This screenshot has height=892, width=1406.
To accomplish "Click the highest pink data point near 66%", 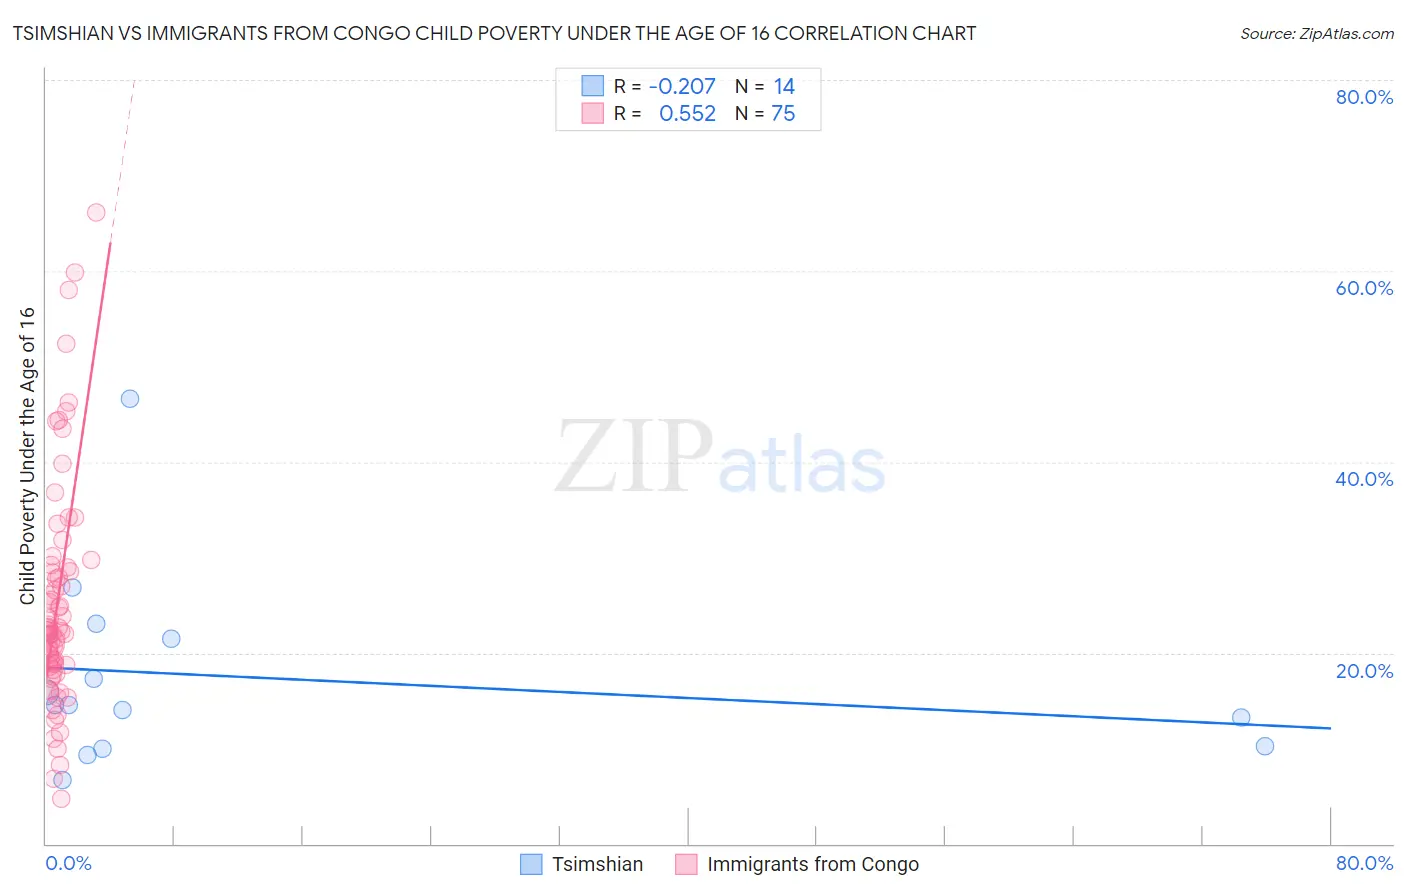I will click(96, 212).
